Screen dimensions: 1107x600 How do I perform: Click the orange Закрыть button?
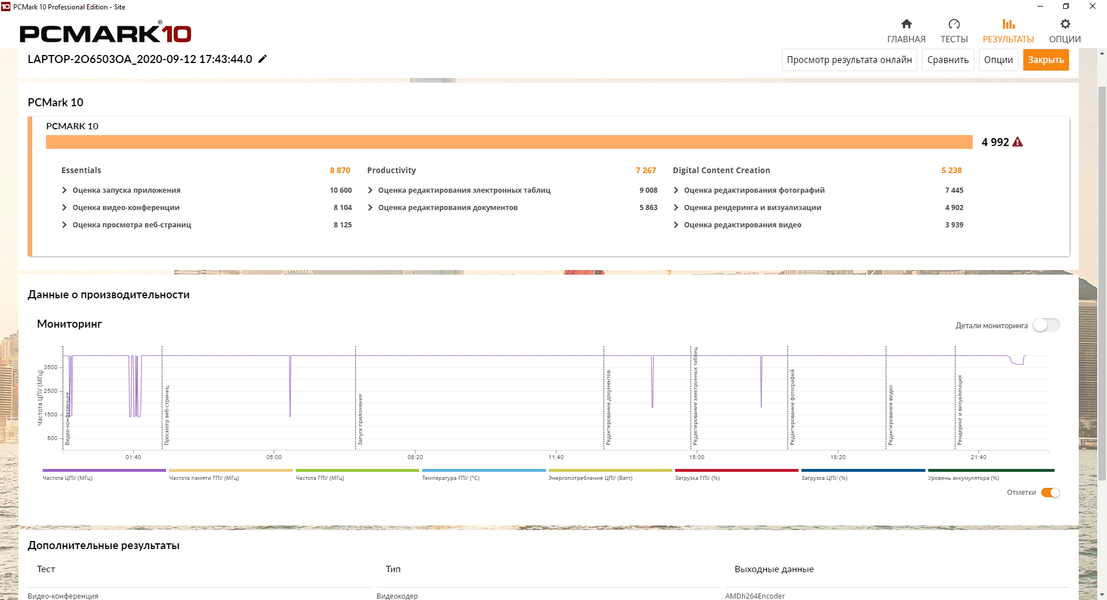click(x=1046, y=60)
